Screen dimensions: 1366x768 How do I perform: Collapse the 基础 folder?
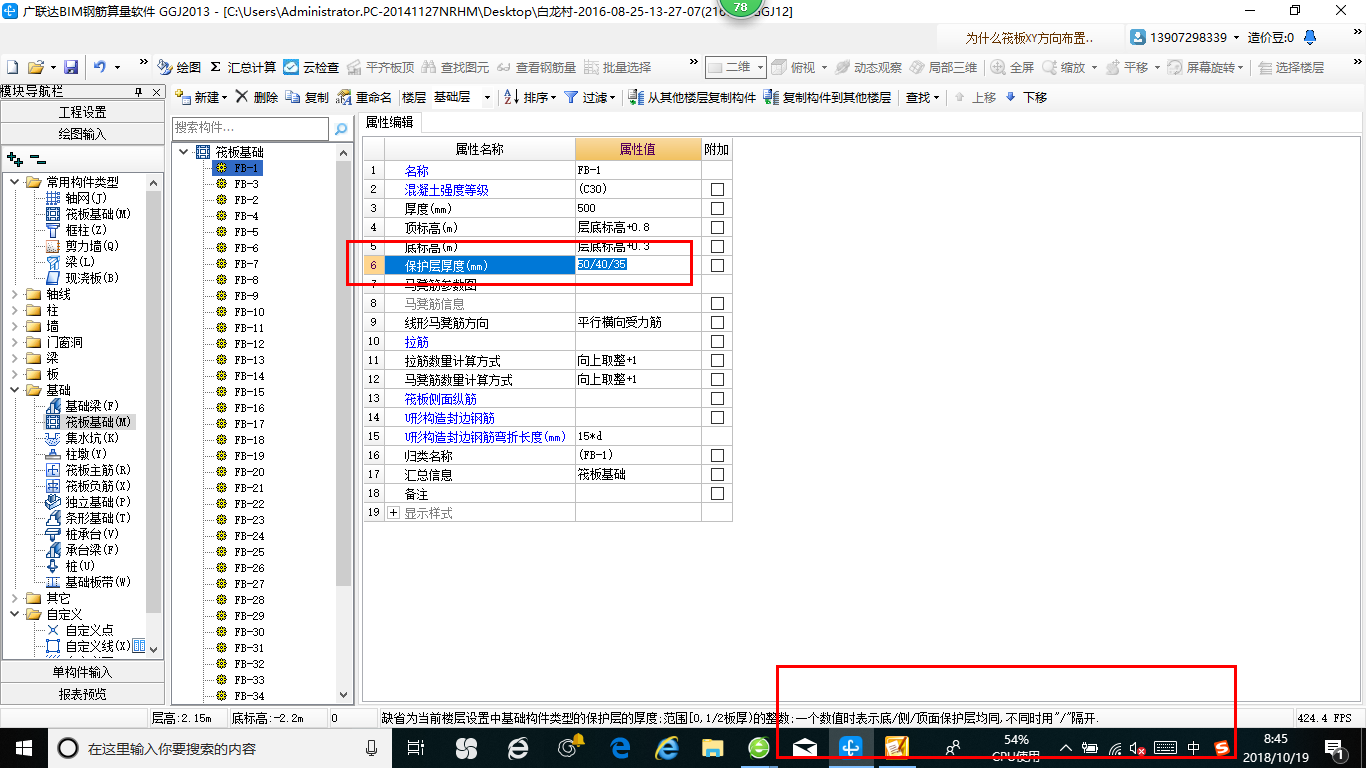pyautogui.click(x=15, y=390)
